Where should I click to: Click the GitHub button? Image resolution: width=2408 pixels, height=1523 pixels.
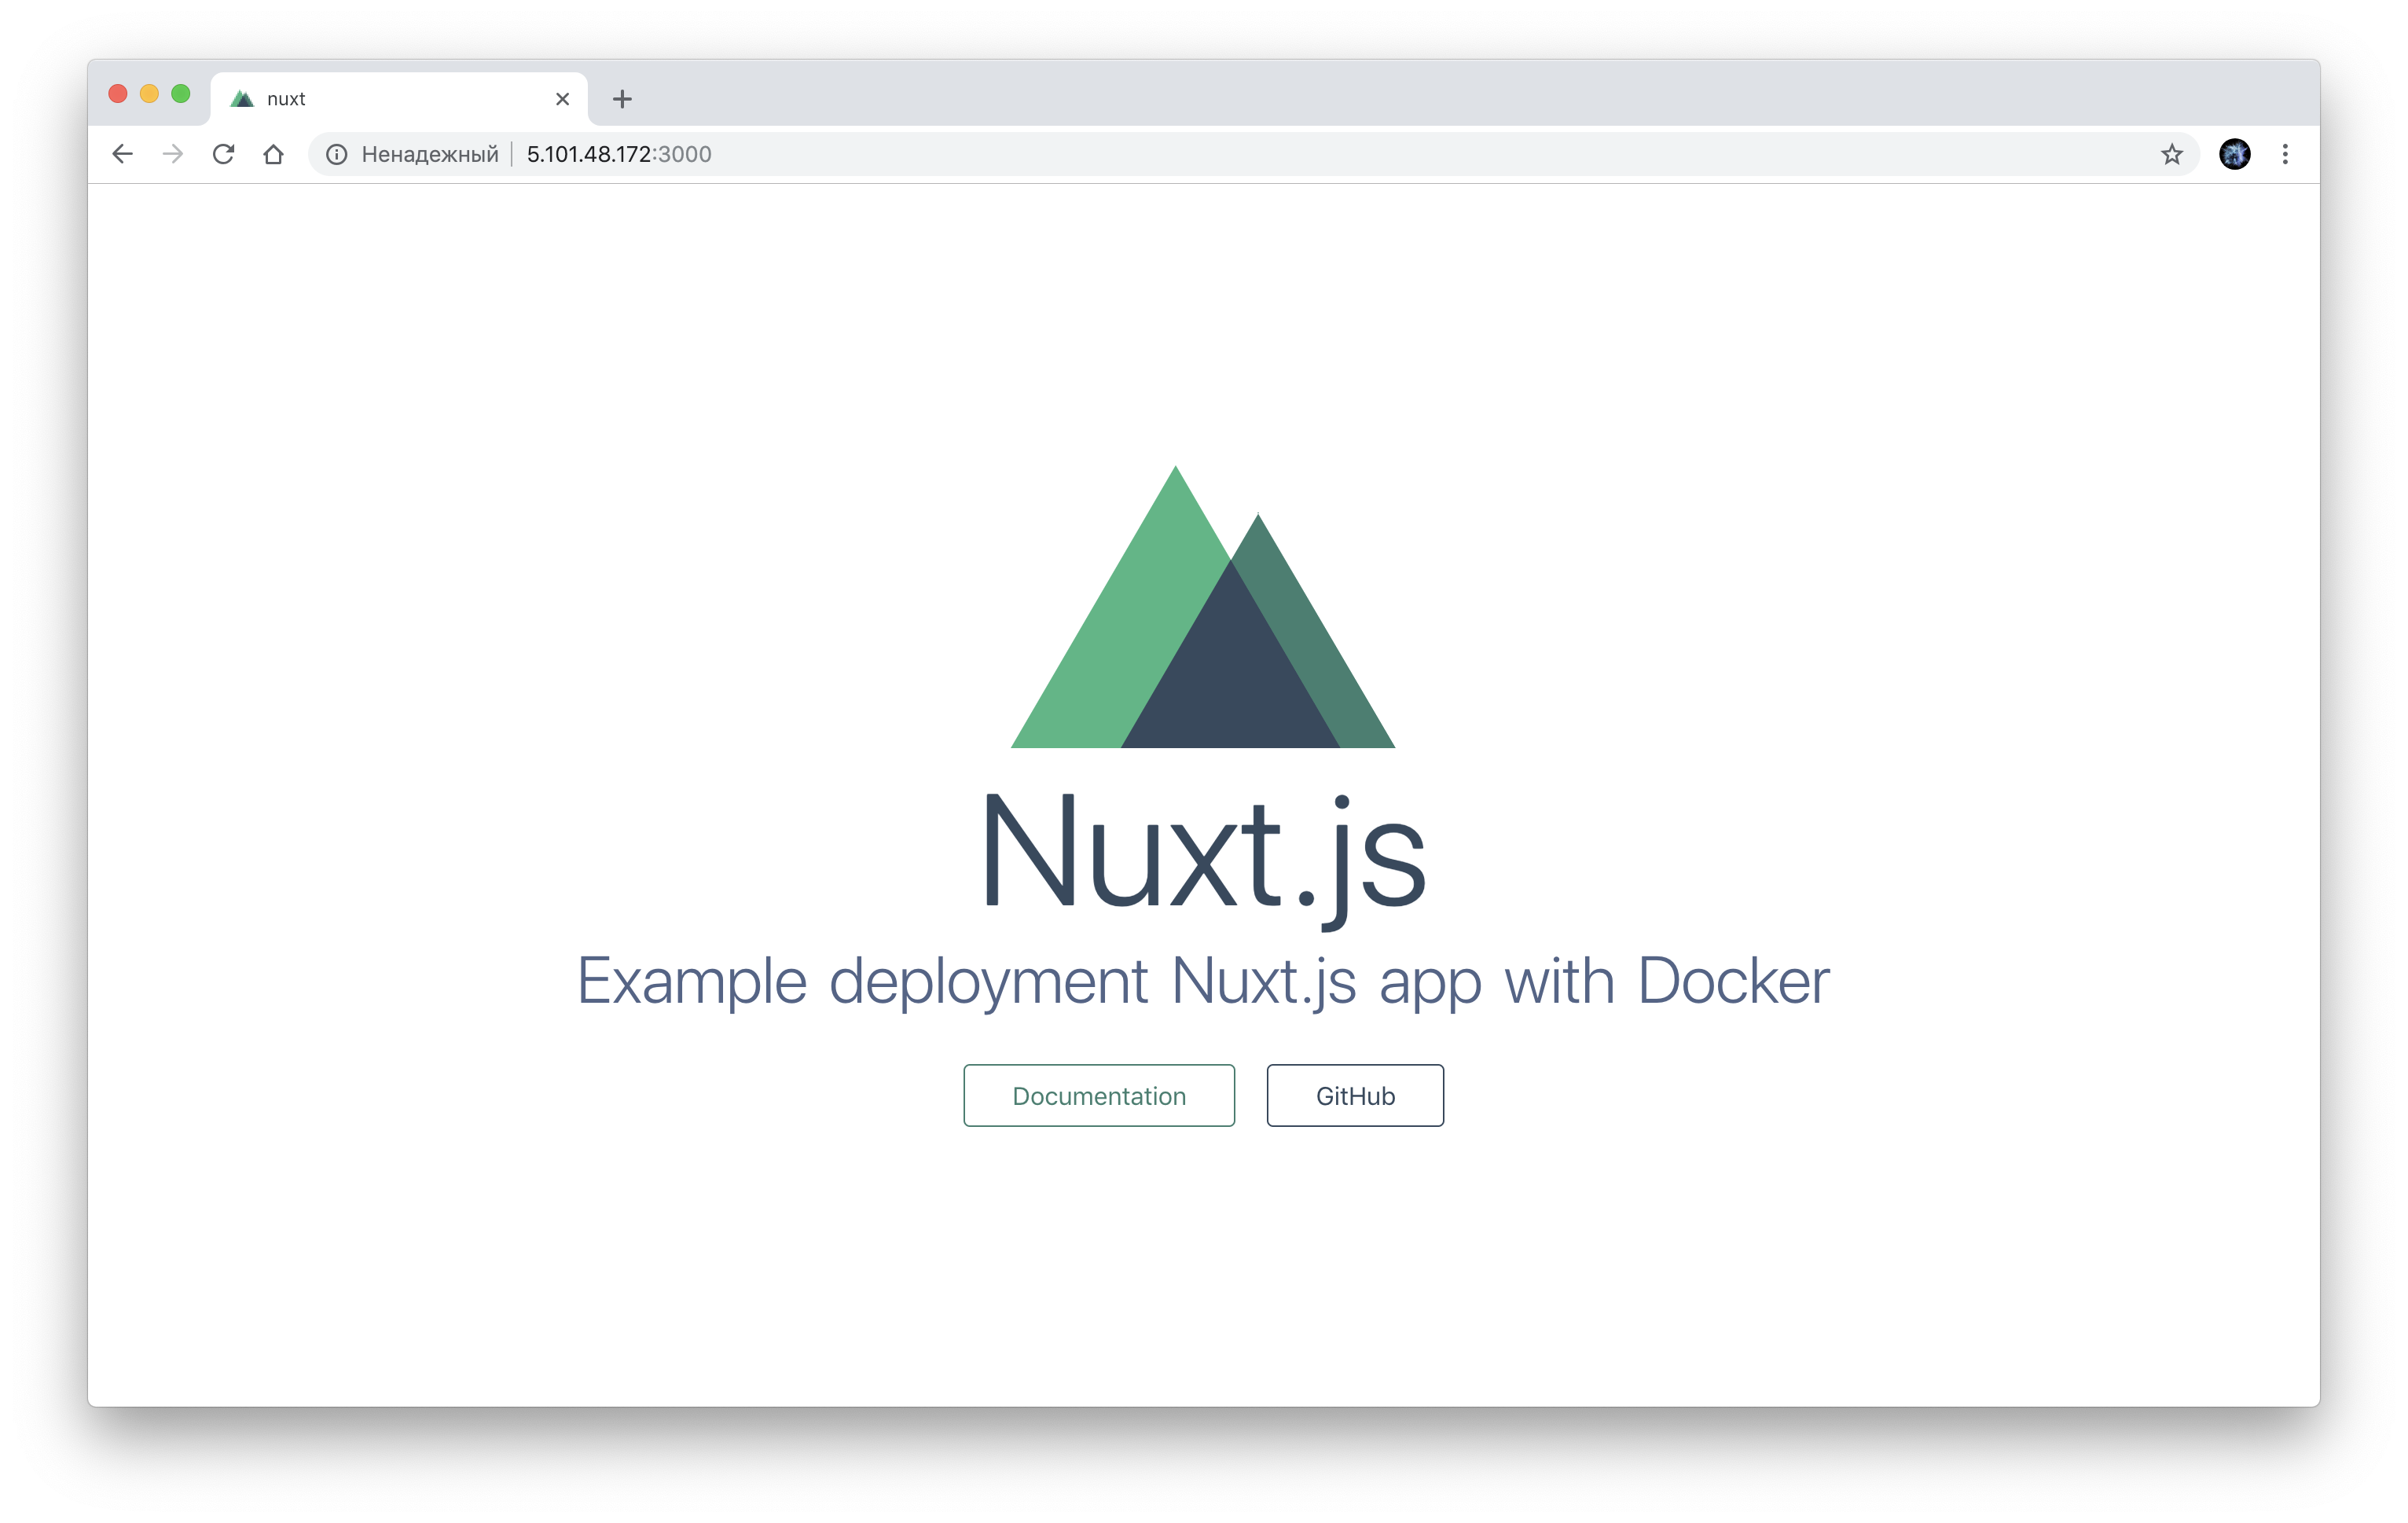1355,1095
